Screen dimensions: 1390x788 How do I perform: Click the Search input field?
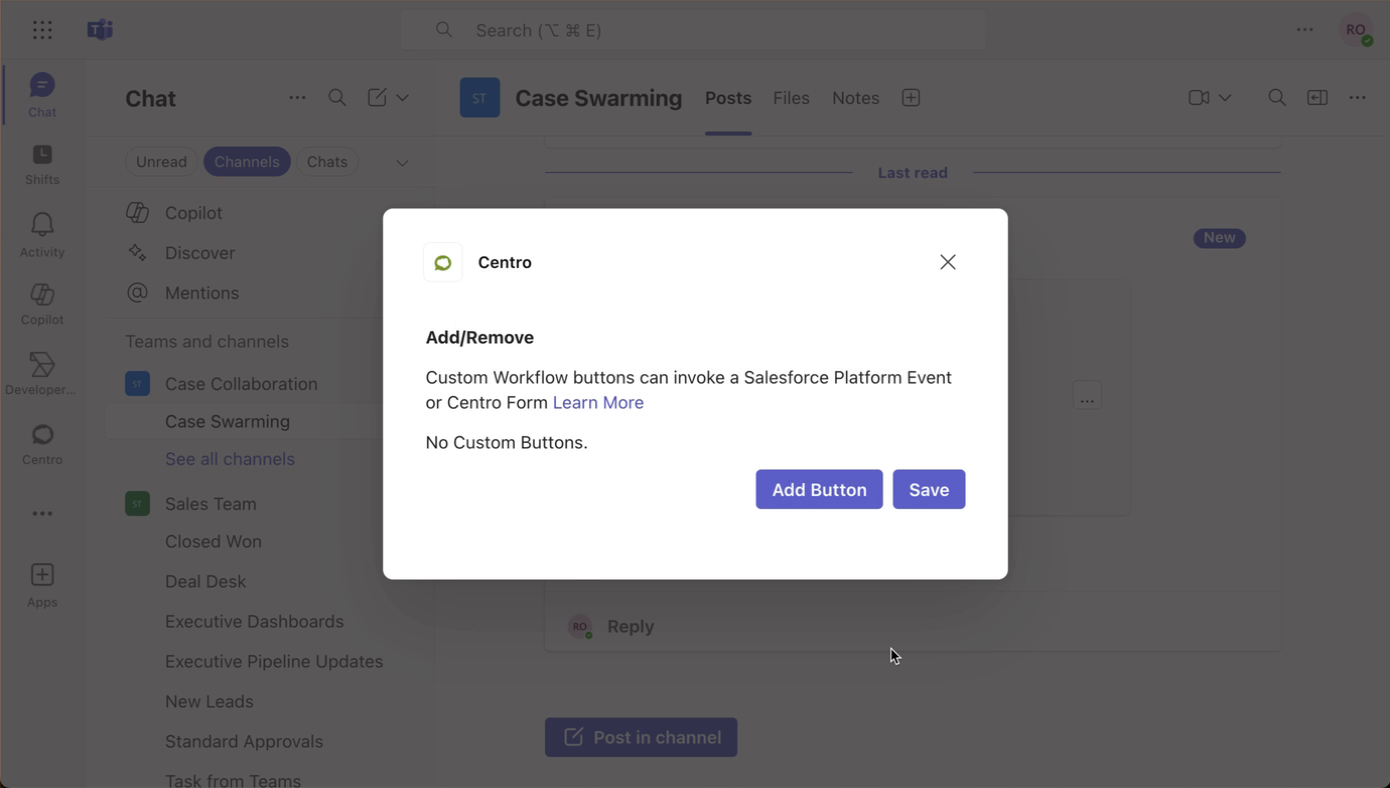coord(693,30)
